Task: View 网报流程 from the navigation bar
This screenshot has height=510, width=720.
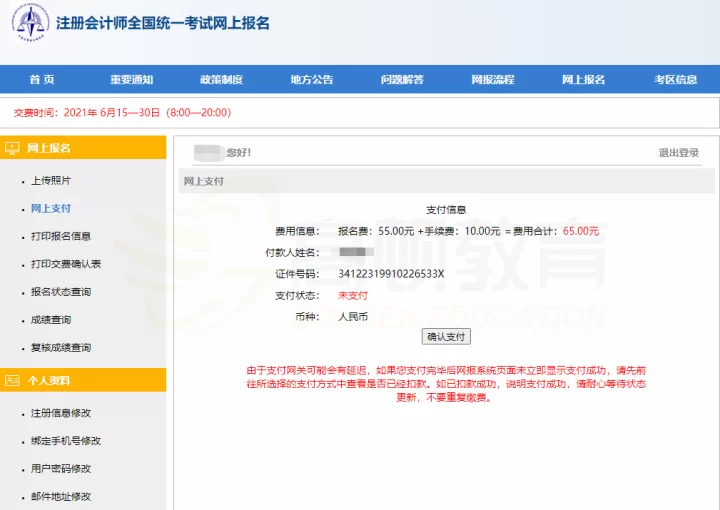Action: pos(492,80)
